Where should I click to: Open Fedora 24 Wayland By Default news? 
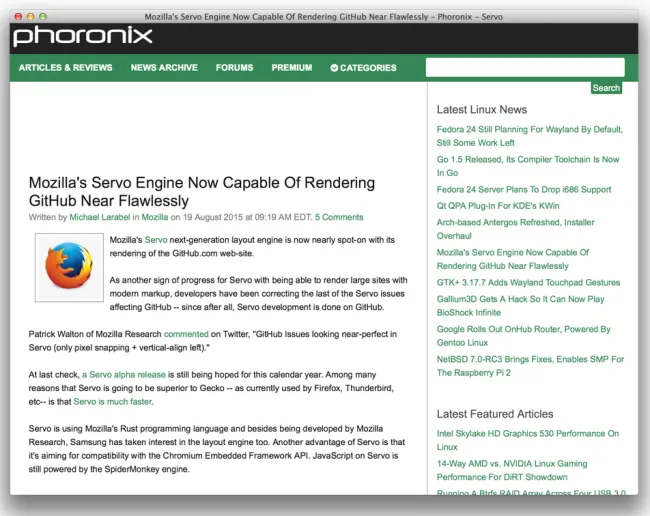coord(529,136)
